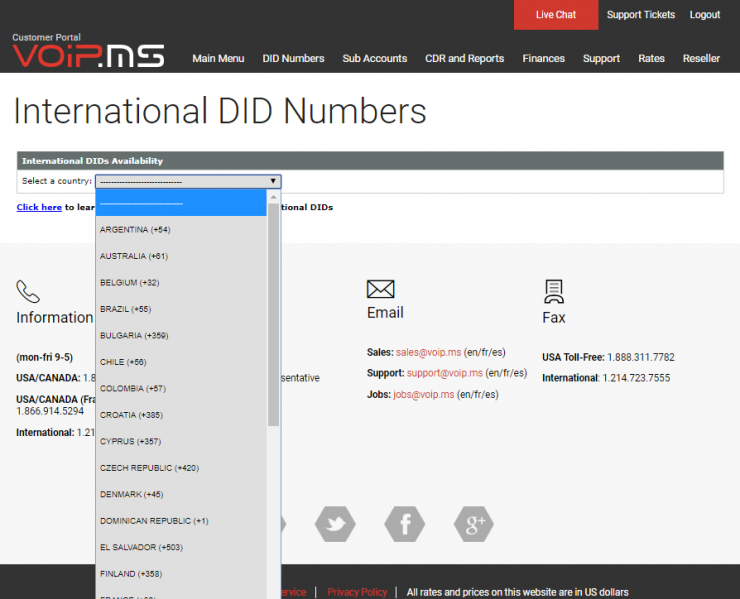Viewport: 740px width, 599px height.
Task: Click the dropdown list scrollbar thumb
Action: click(273, 314)
